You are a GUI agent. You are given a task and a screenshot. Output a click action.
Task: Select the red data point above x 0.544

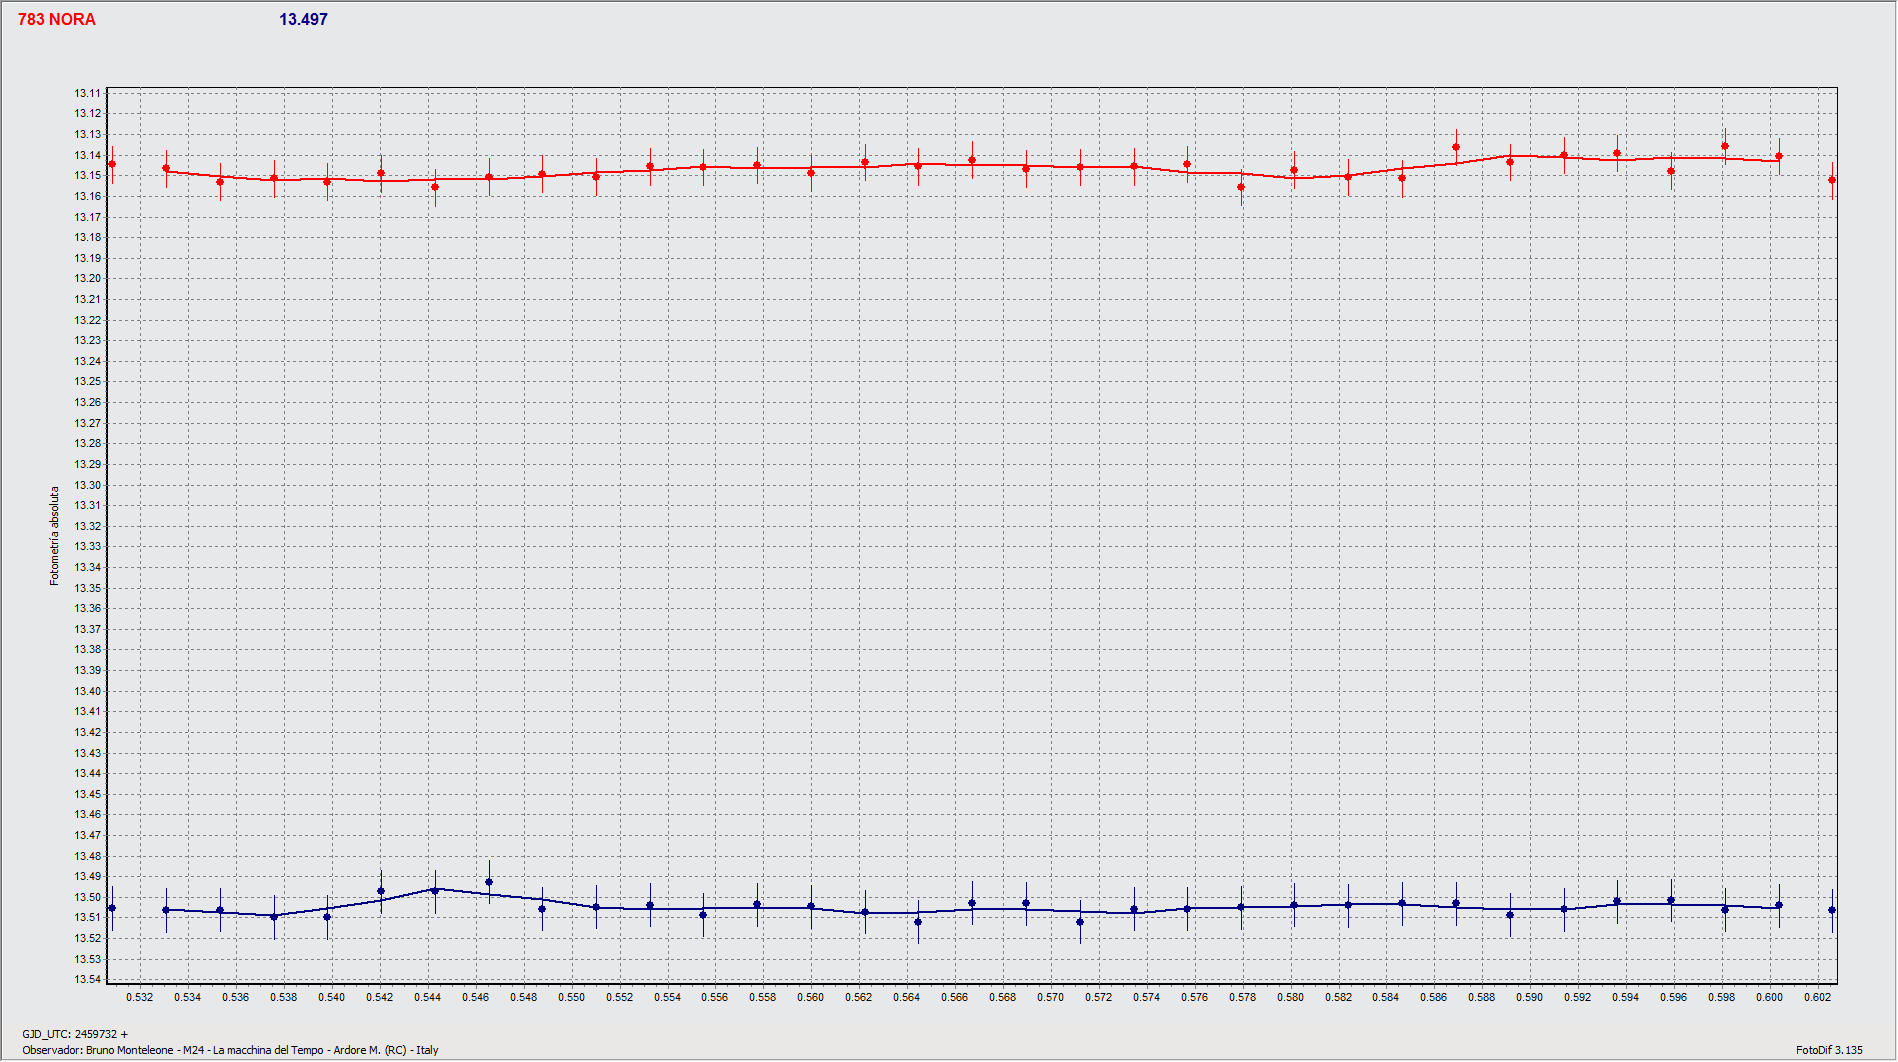[x=435, y=187]
